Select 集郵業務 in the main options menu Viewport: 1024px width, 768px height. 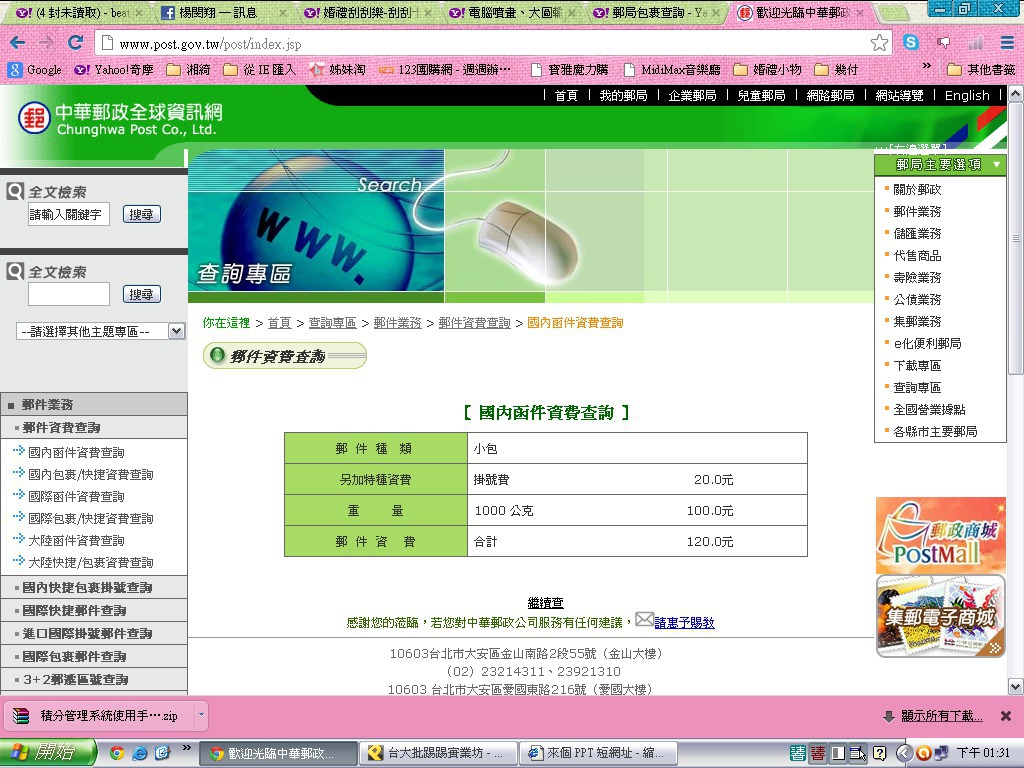tap(917, 321)
